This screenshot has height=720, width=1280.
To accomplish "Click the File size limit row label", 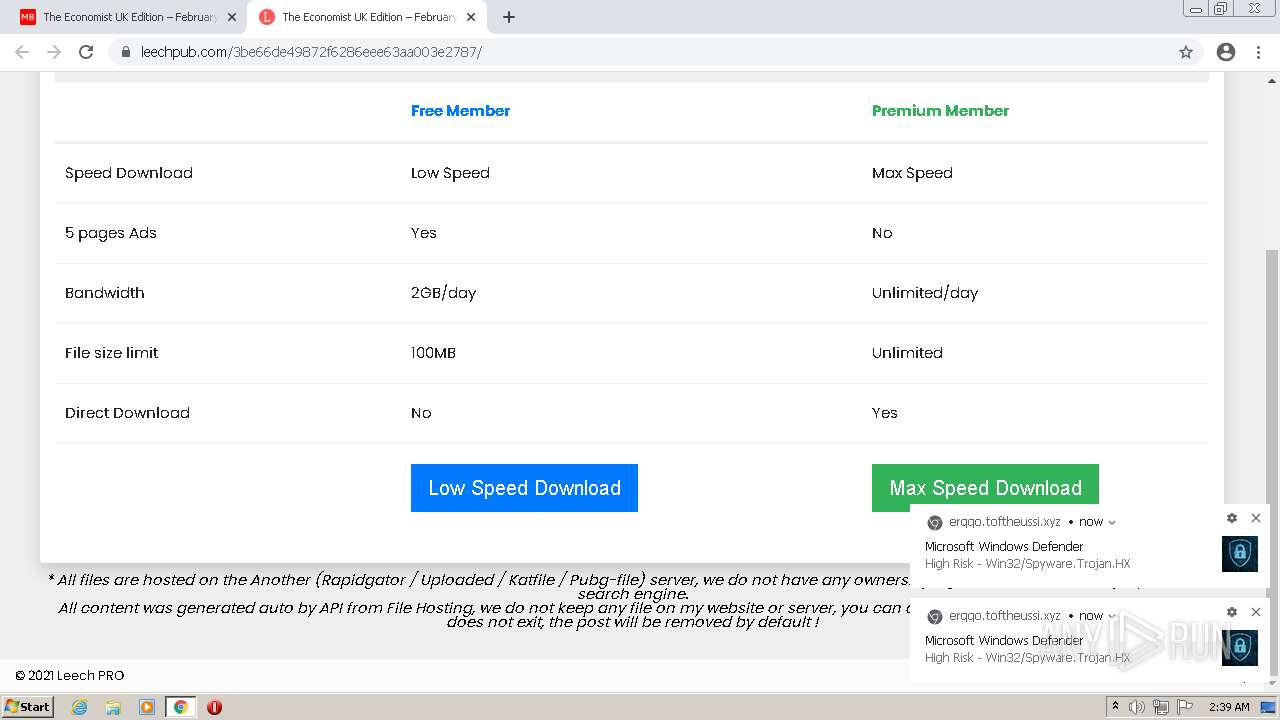I will (x=111, y=353).
